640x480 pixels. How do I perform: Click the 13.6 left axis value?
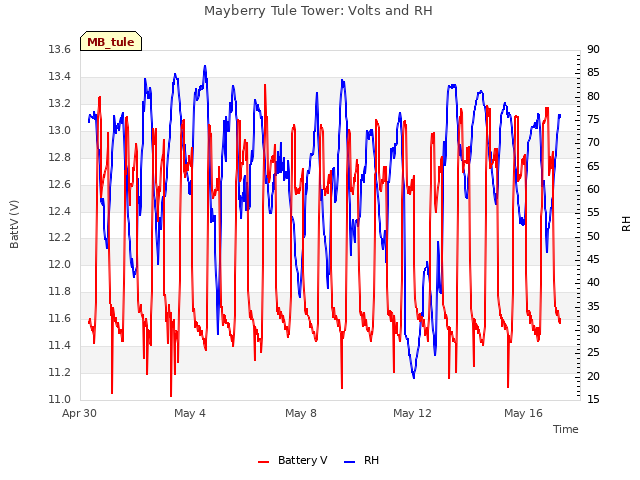pyautogui.click(x=60, y=49)
